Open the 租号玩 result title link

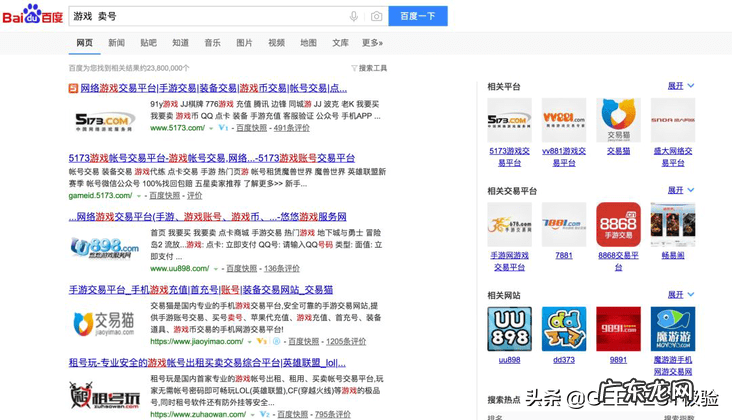pos(207,363)
